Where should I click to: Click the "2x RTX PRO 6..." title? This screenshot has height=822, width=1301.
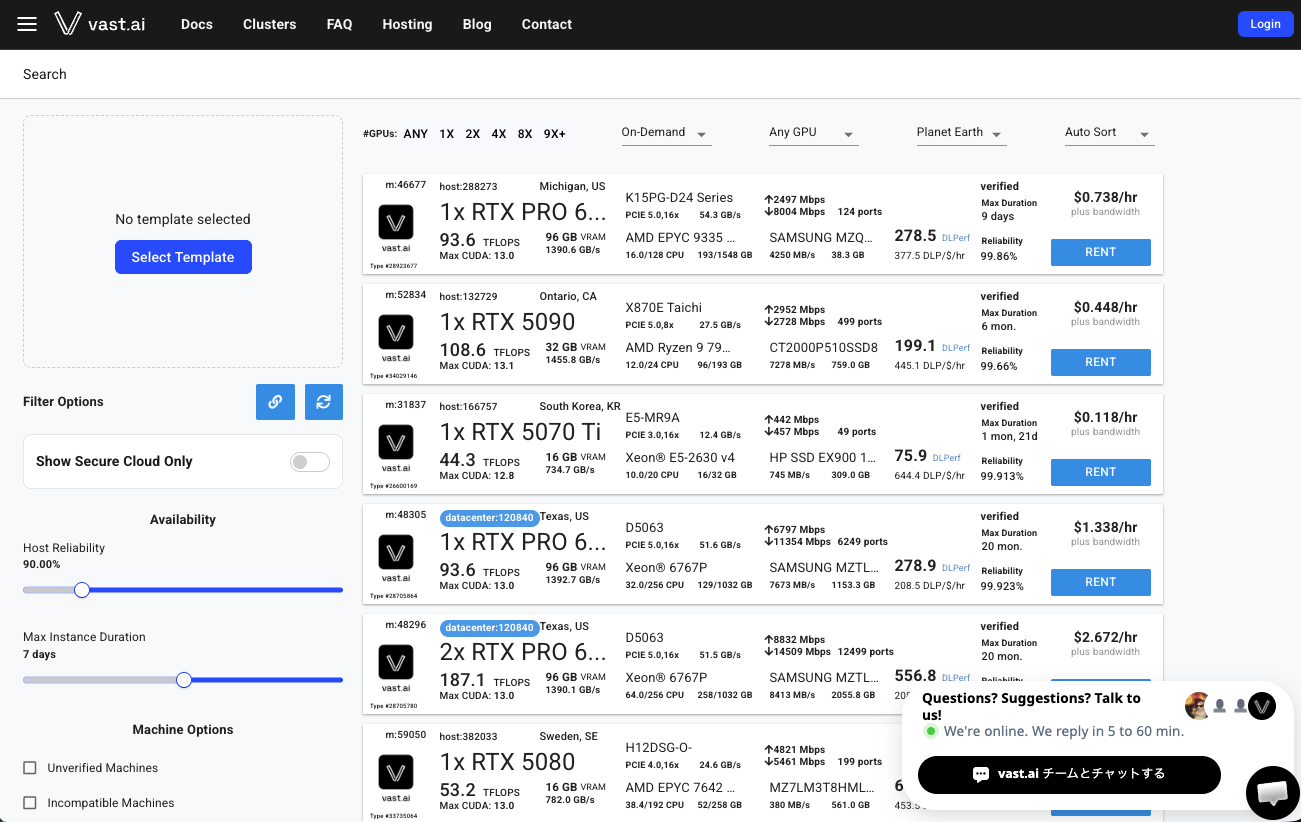click(x=523, y=652)
